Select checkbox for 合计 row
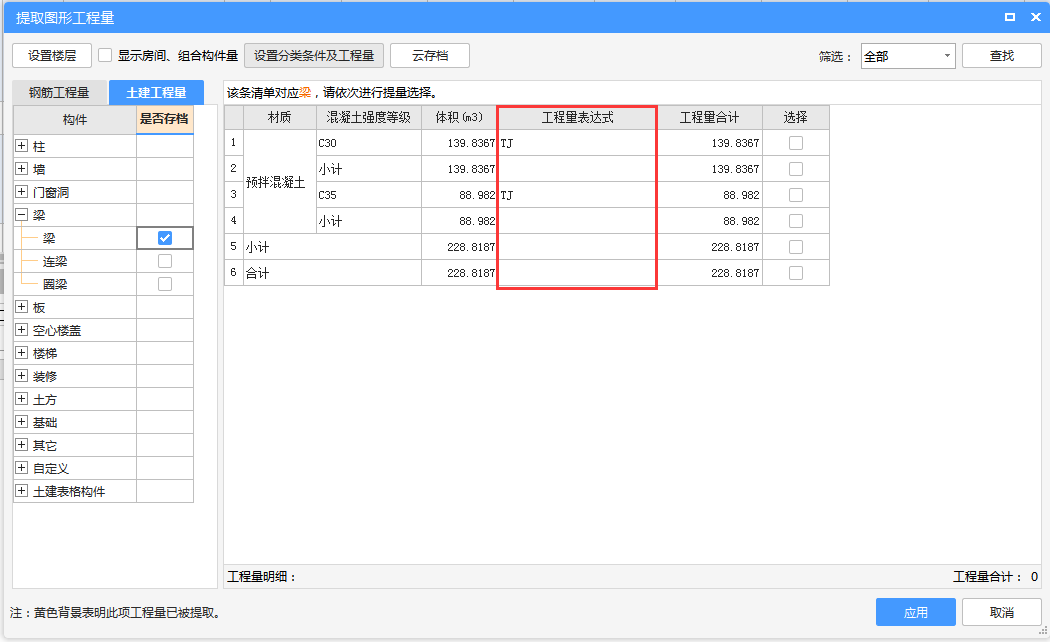 tap(795, 273)
